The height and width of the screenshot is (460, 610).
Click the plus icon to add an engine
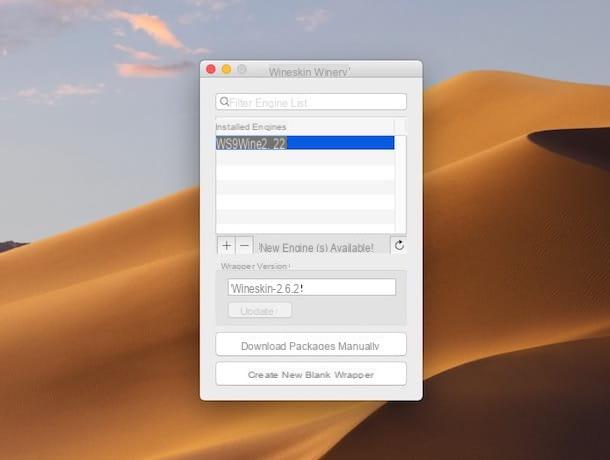(x=226, y=246)
